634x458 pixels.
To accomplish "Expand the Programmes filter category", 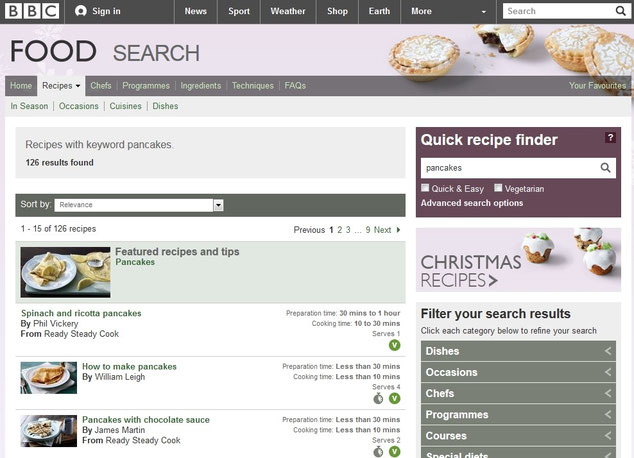I will pyautogui.click(x=518, y=414).
